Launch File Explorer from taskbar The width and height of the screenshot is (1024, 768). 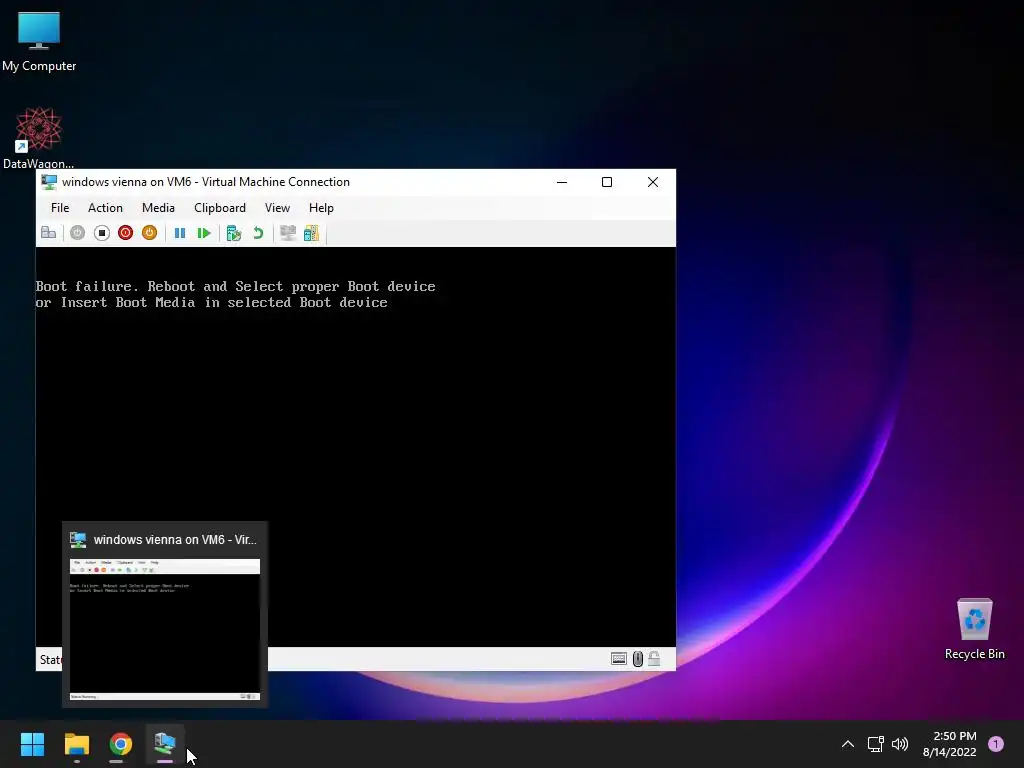tap(76, 744)
